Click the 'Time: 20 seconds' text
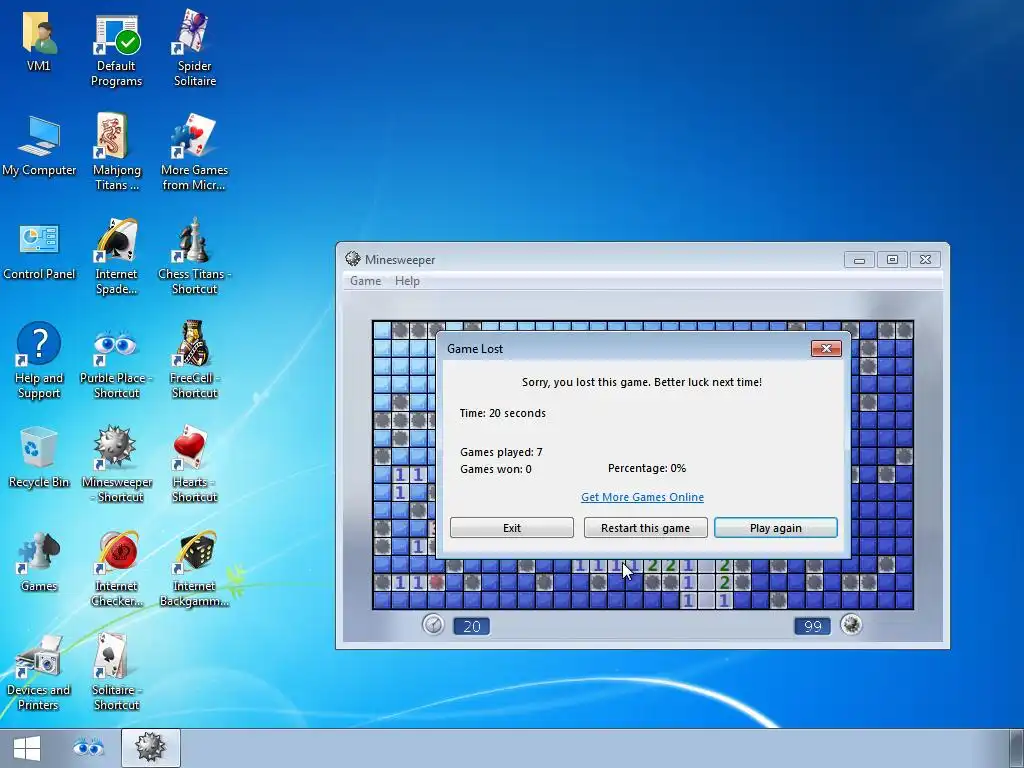The height and width of the screenshot is (768, 1024). pyautogui.click(x=502, y=413)
